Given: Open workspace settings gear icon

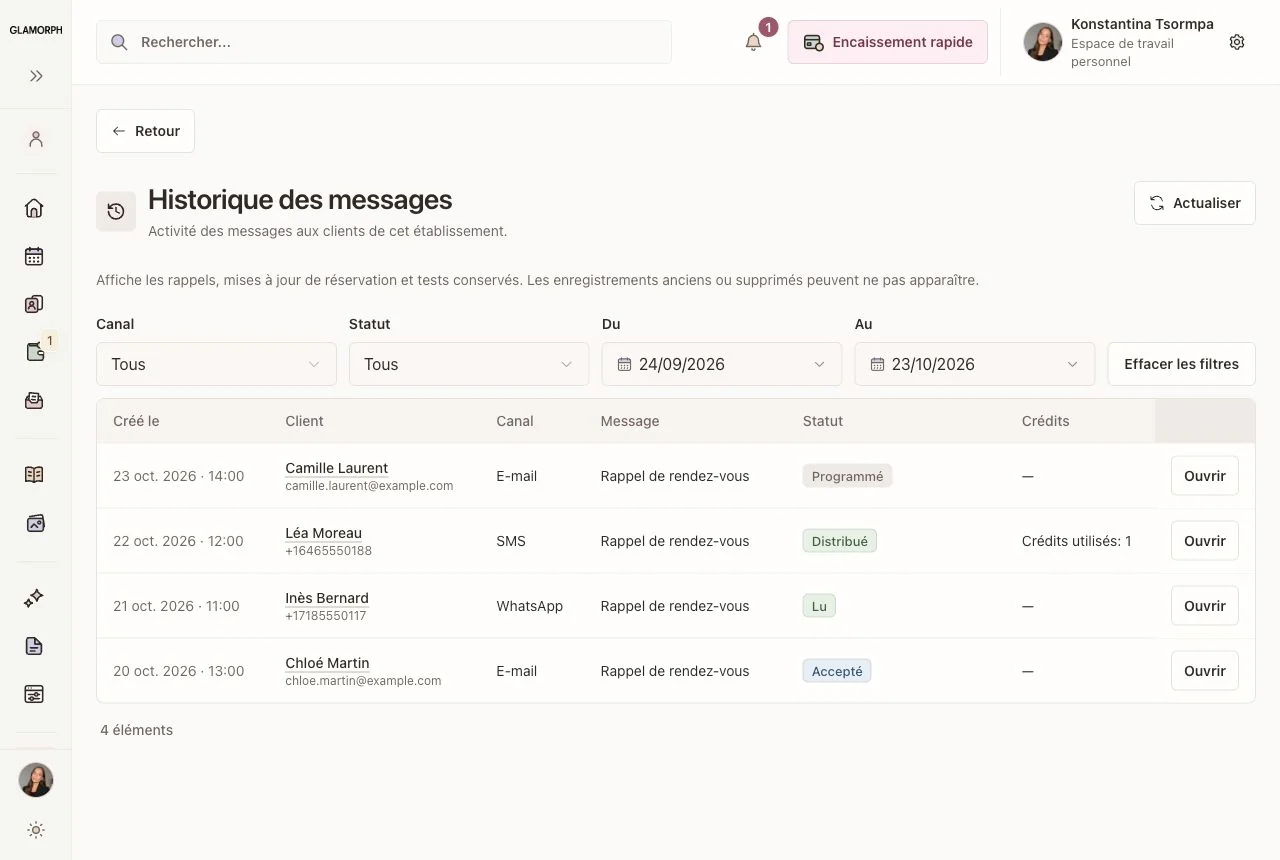Looking at the screenshot, I should click(x=1237, y=42).
